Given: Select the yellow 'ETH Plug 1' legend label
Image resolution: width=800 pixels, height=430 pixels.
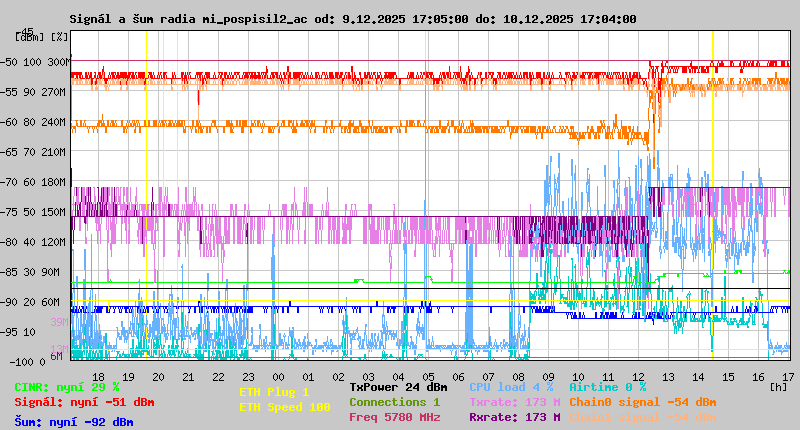Looking at the screenshot, I should (x=274, y=392).
